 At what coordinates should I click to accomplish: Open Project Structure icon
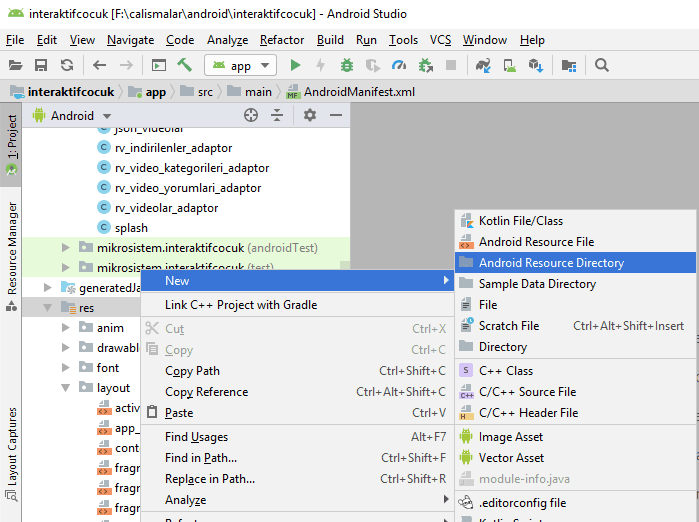569,65
